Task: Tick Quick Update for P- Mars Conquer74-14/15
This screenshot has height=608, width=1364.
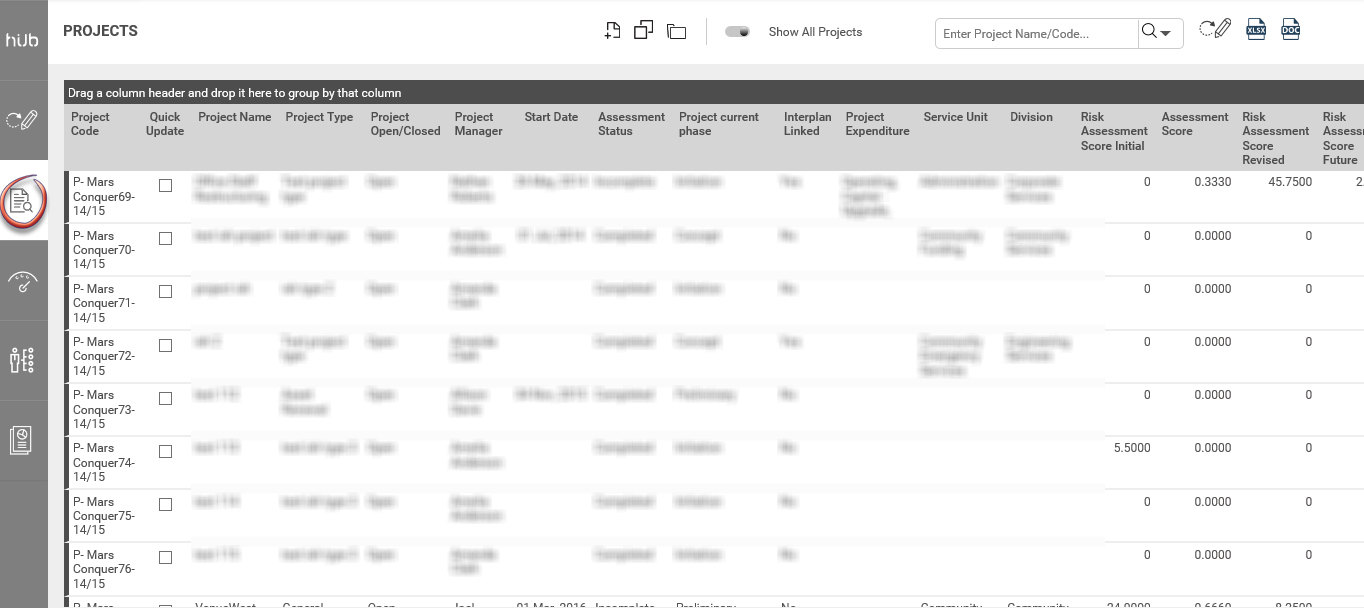Action: point(166,452)
